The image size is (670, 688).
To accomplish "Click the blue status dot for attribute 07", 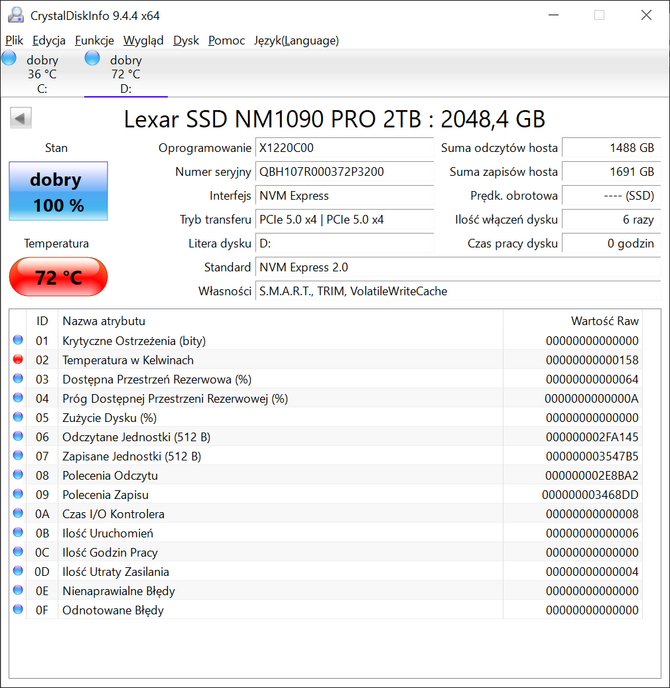I will pos(18,455).
